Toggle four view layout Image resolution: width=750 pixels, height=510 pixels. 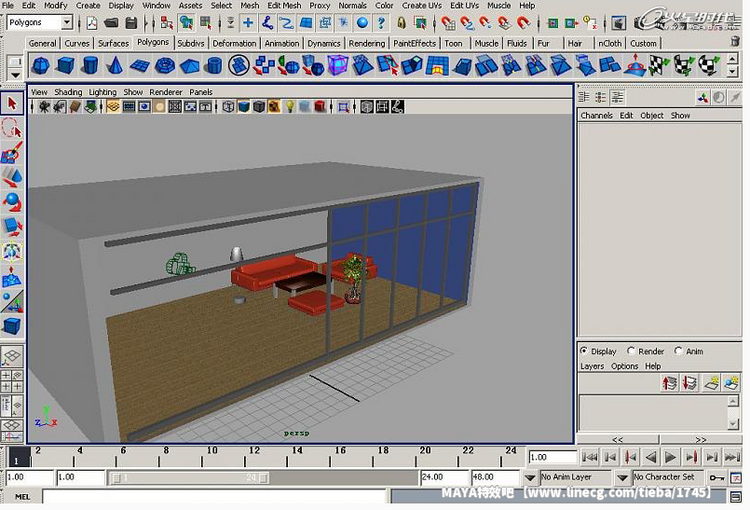tap(12, 381)
